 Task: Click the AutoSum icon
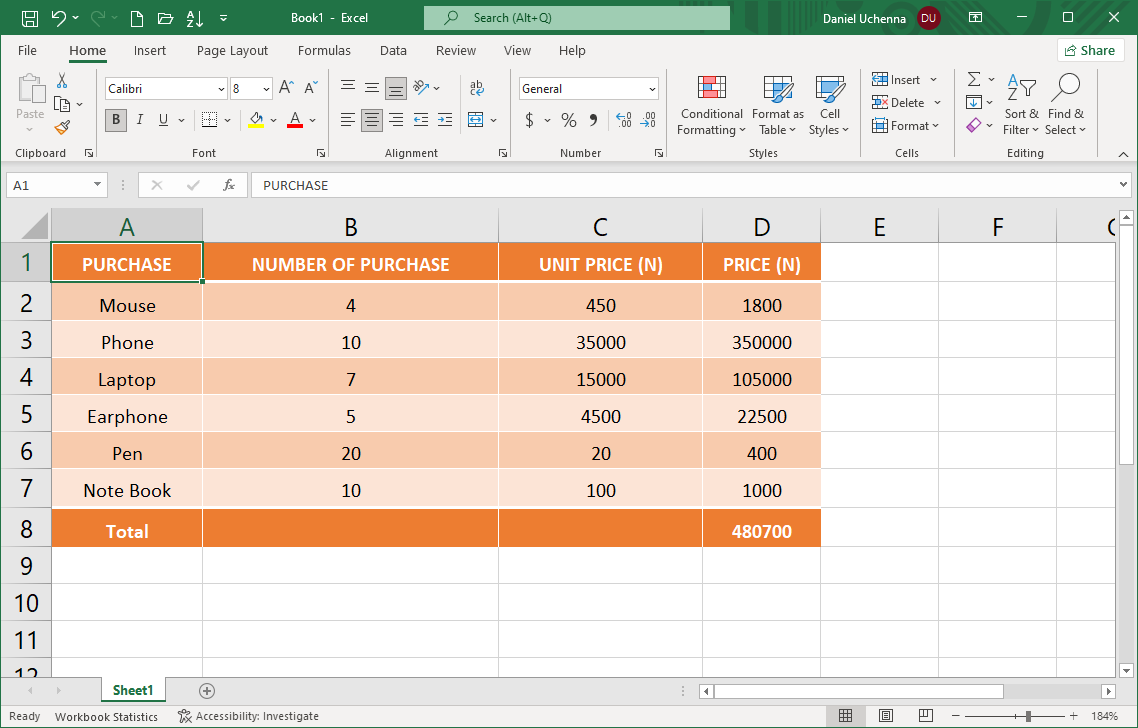coord(973,79)
